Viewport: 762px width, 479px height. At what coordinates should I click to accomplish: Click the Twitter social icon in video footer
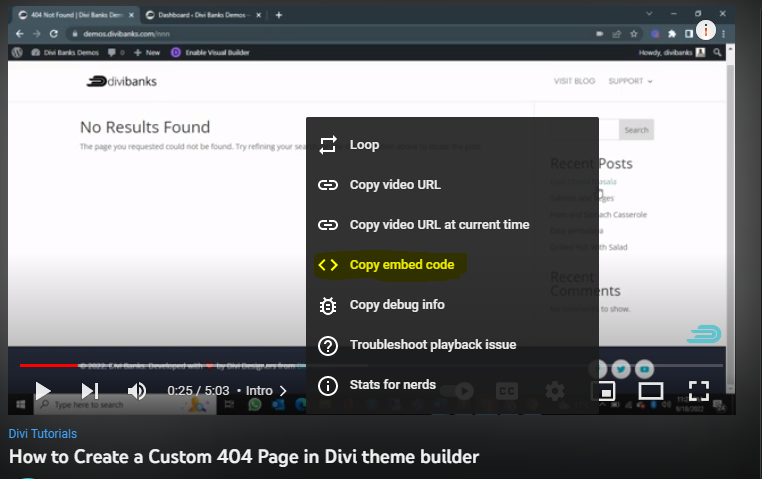pos(621,369)
